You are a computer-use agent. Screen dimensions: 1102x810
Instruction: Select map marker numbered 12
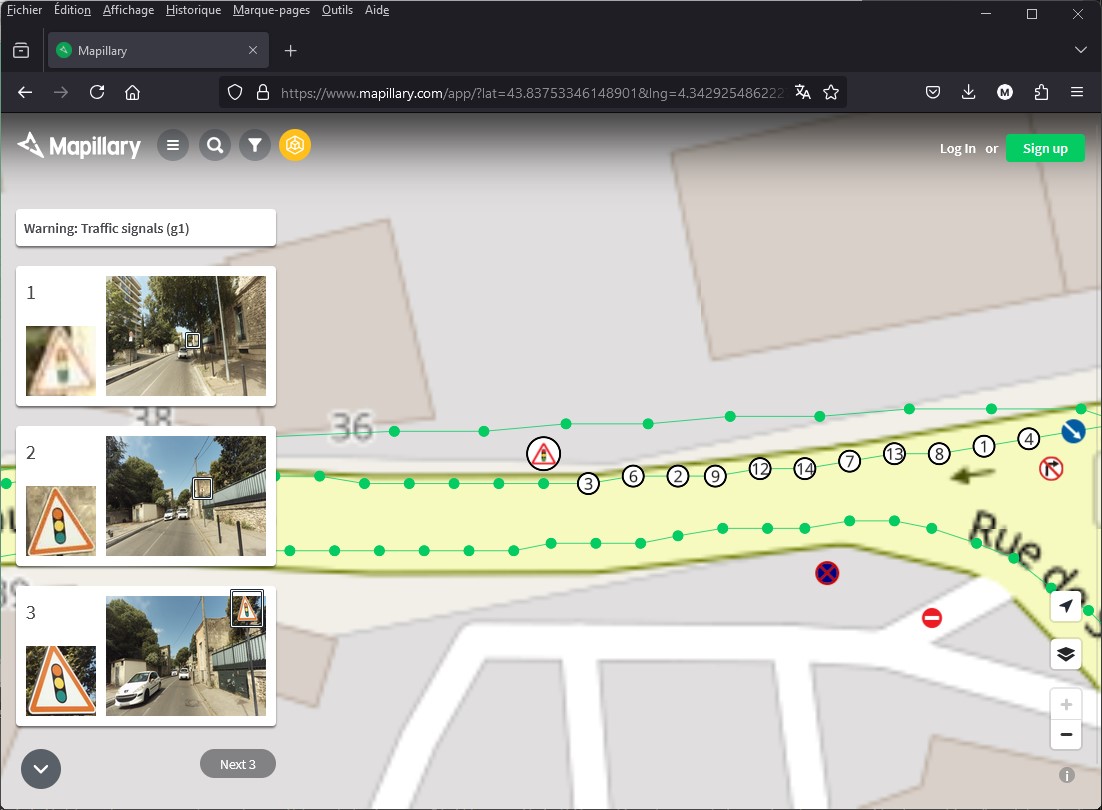[760, 469]
